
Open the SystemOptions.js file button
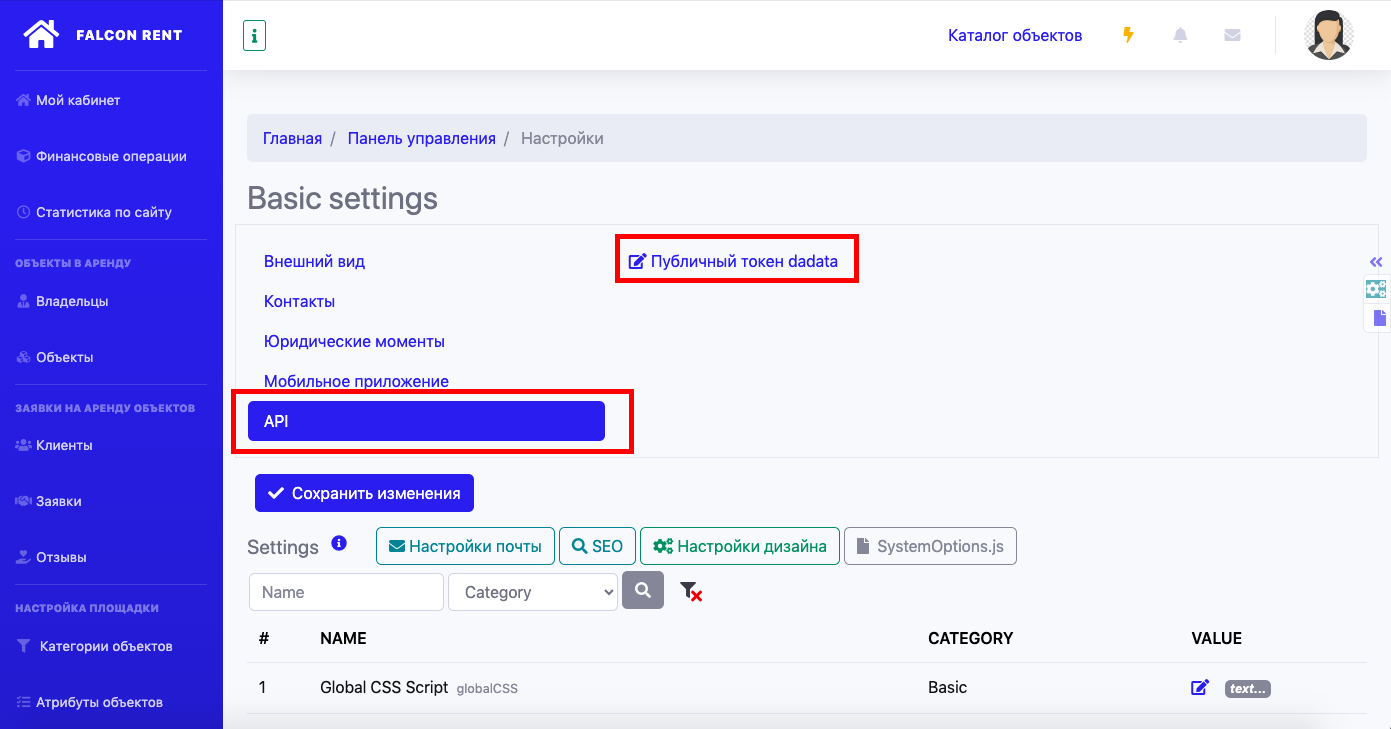(930, 546)
